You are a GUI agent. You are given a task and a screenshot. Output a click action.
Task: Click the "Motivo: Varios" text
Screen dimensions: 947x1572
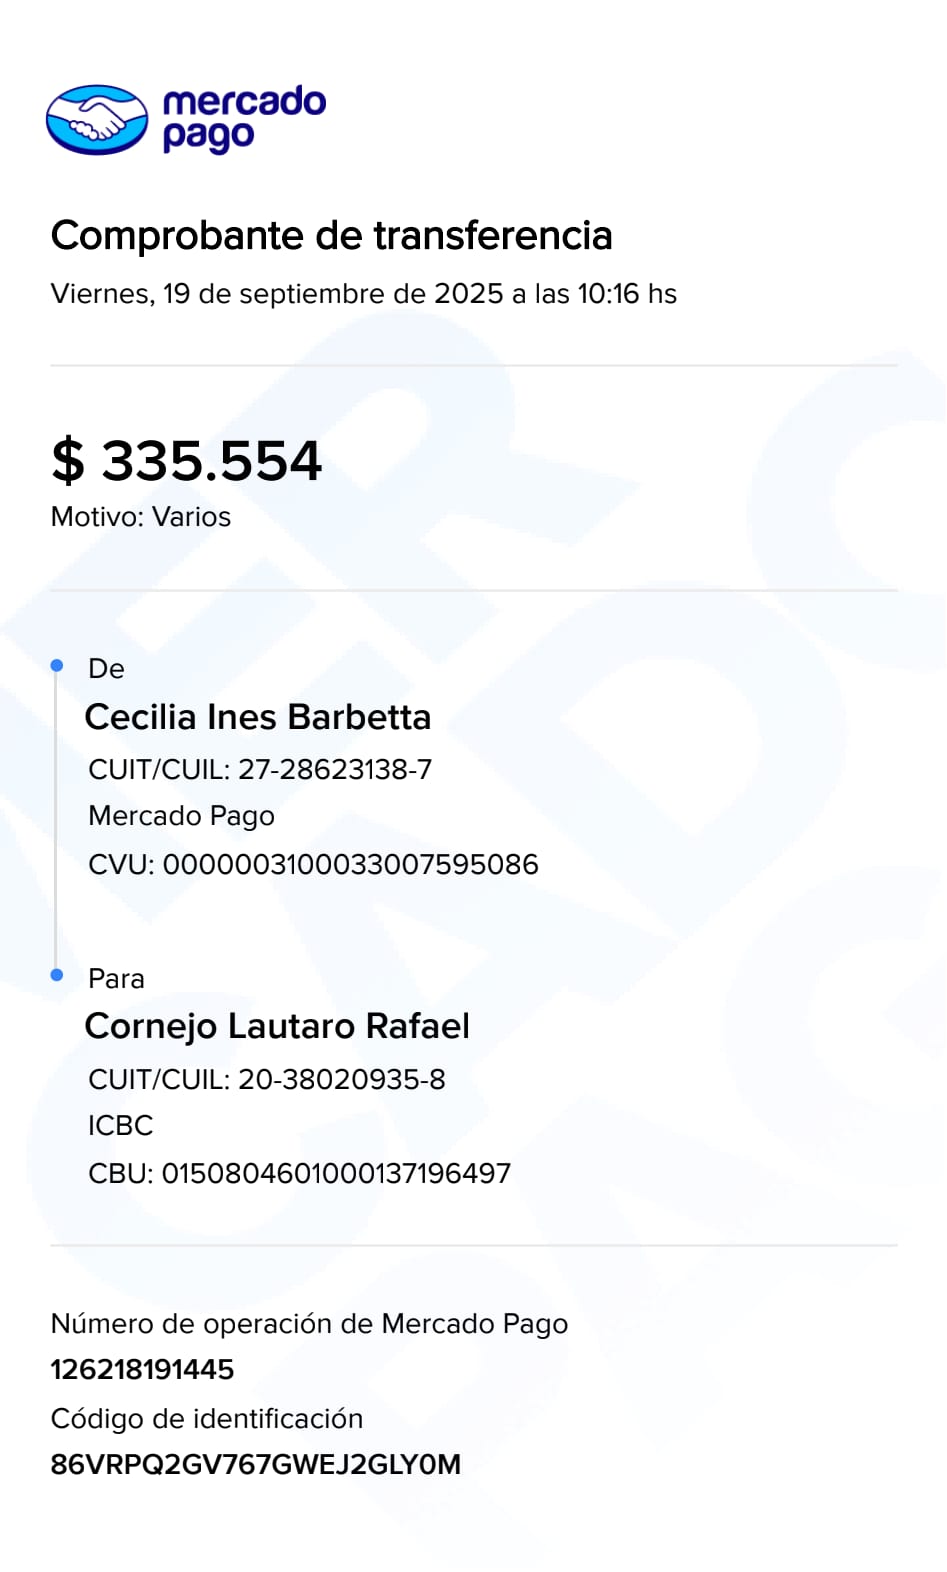[x=141, y=517]
